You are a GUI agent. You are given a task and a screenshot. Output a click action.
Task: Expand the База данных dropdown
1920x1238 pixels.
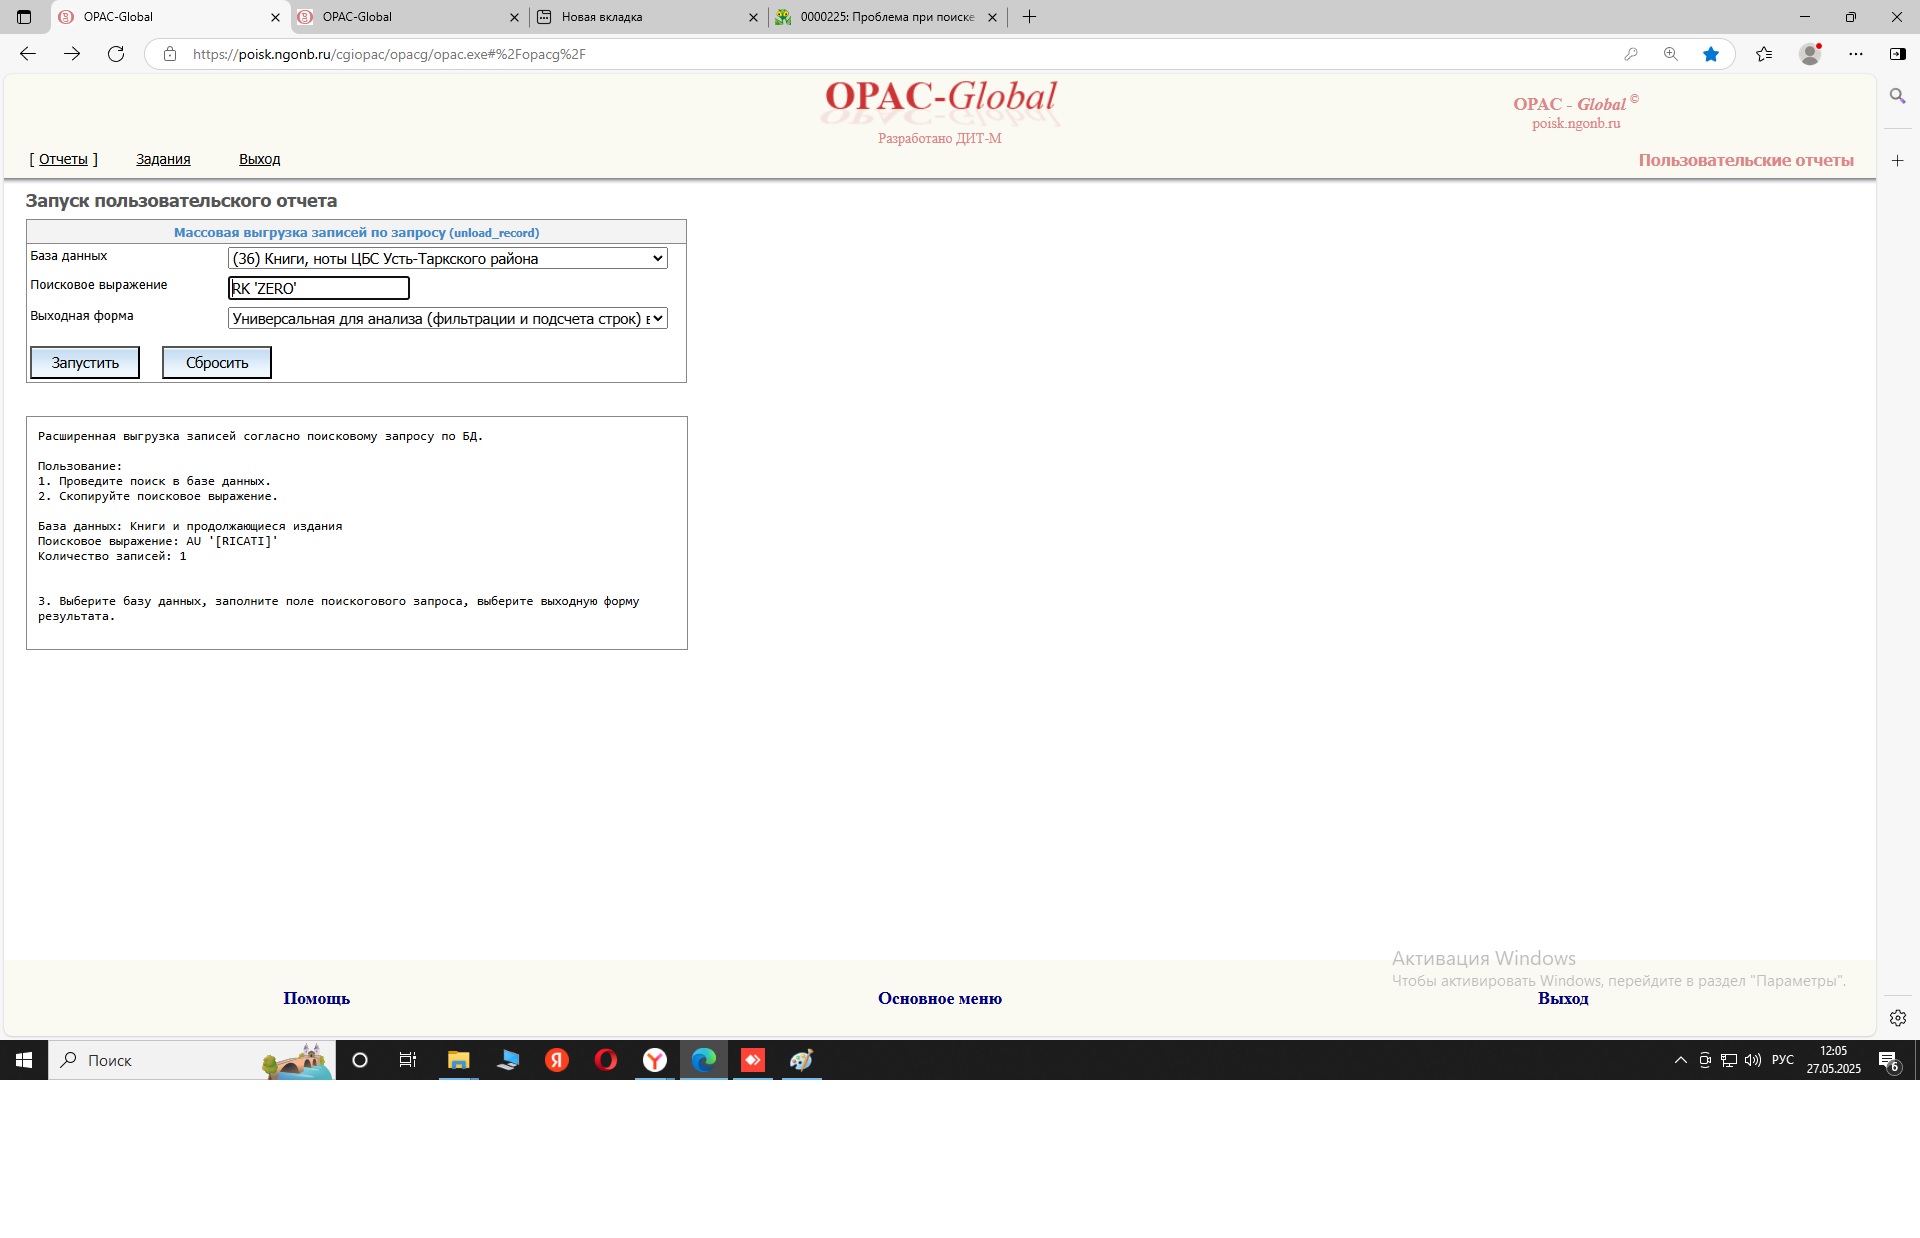[x=447, y=258]
